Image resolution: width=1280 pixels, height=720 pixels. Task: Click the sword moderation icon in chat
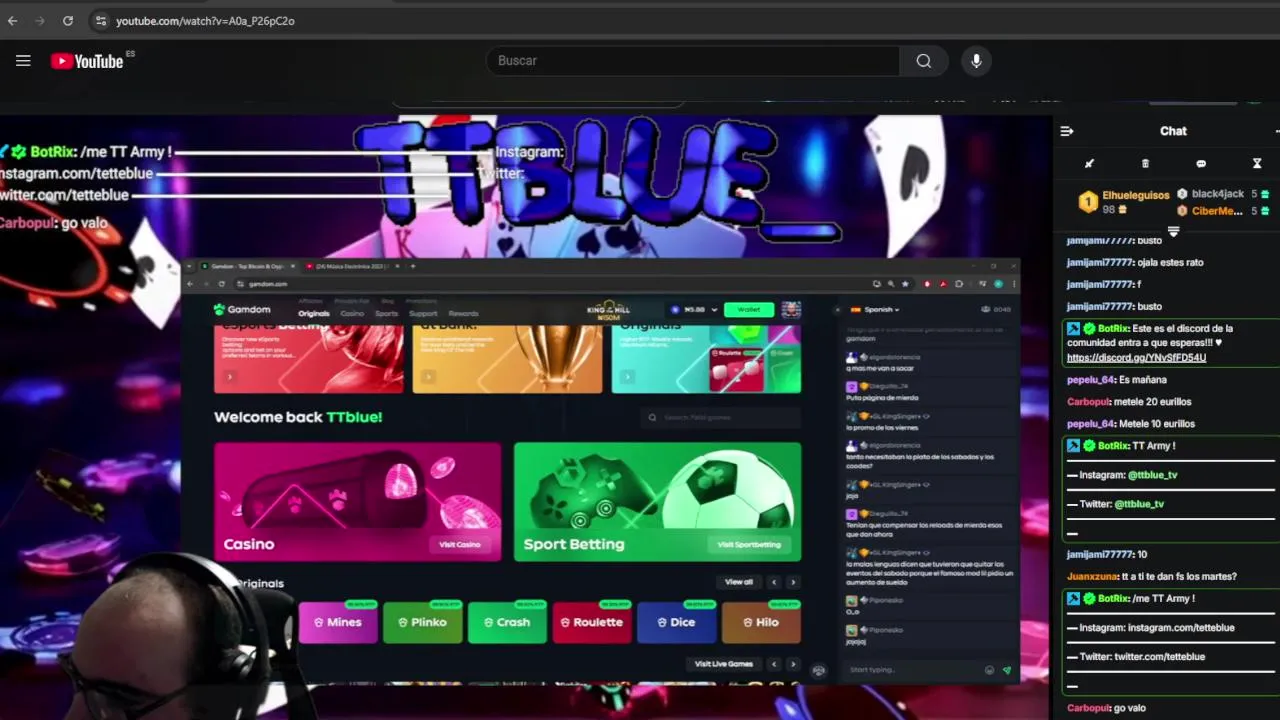click(1090, 163)
